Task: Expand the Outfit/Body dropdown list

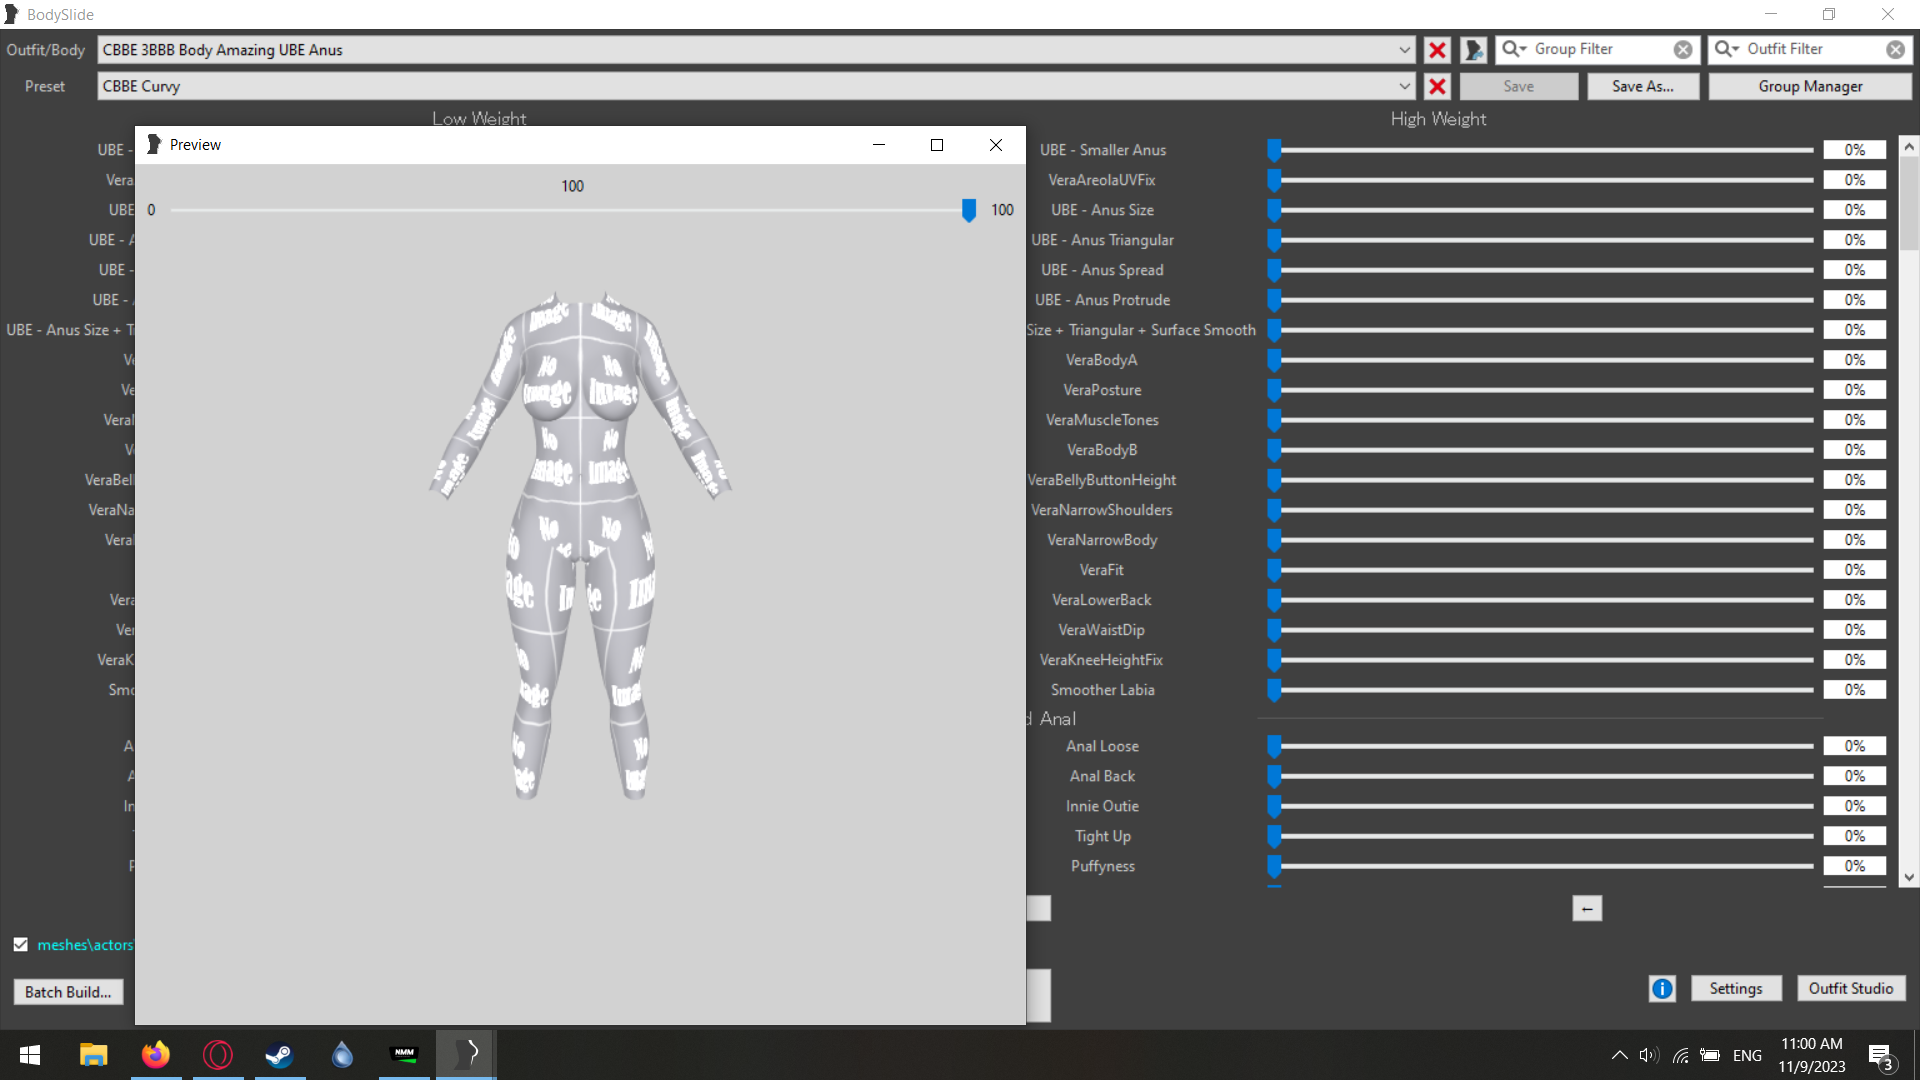Action: 1404,50
